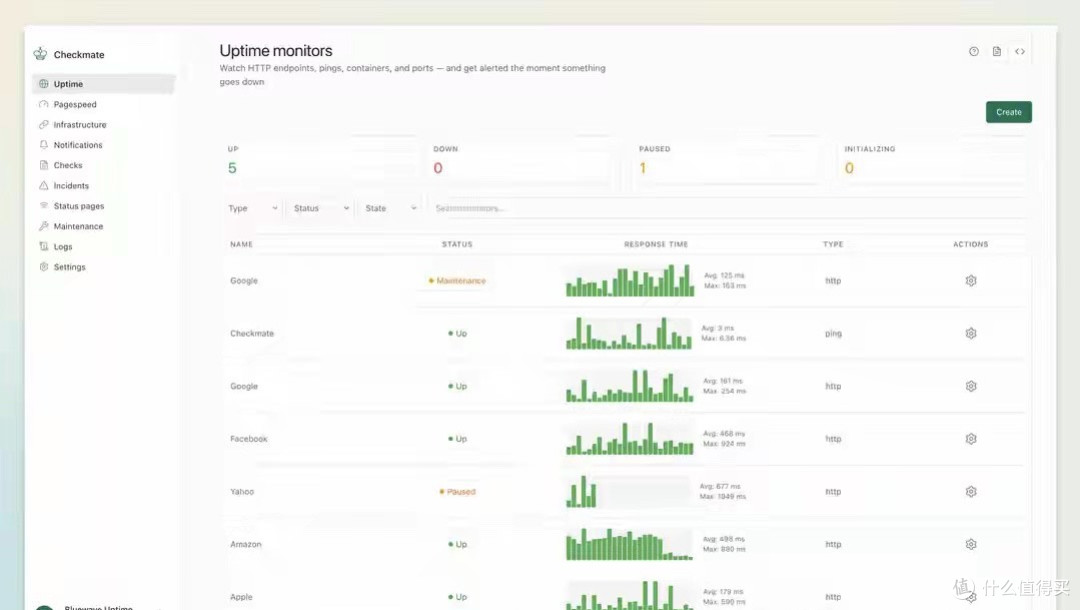Click the Amazon monitor name

click(x=245, y=544)
